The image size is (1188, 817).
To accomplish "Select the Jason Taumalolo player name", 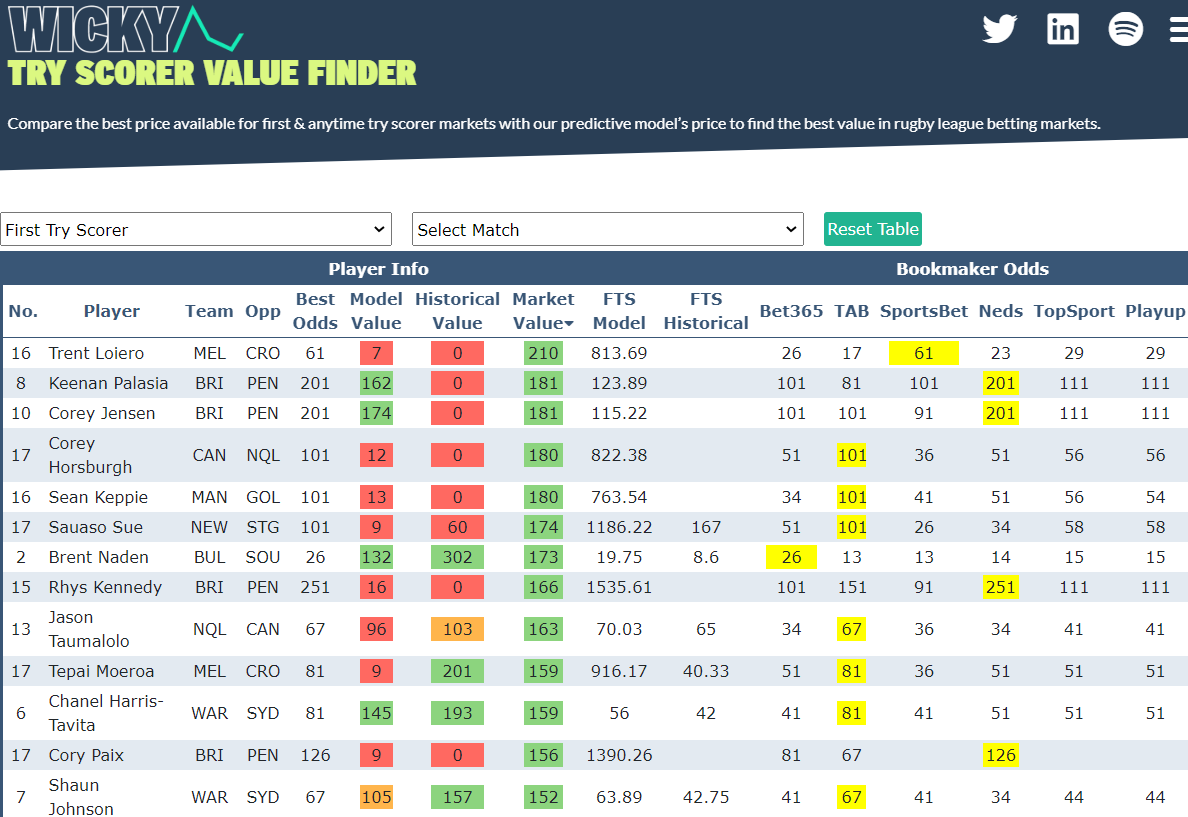I will tap(89, 629).
